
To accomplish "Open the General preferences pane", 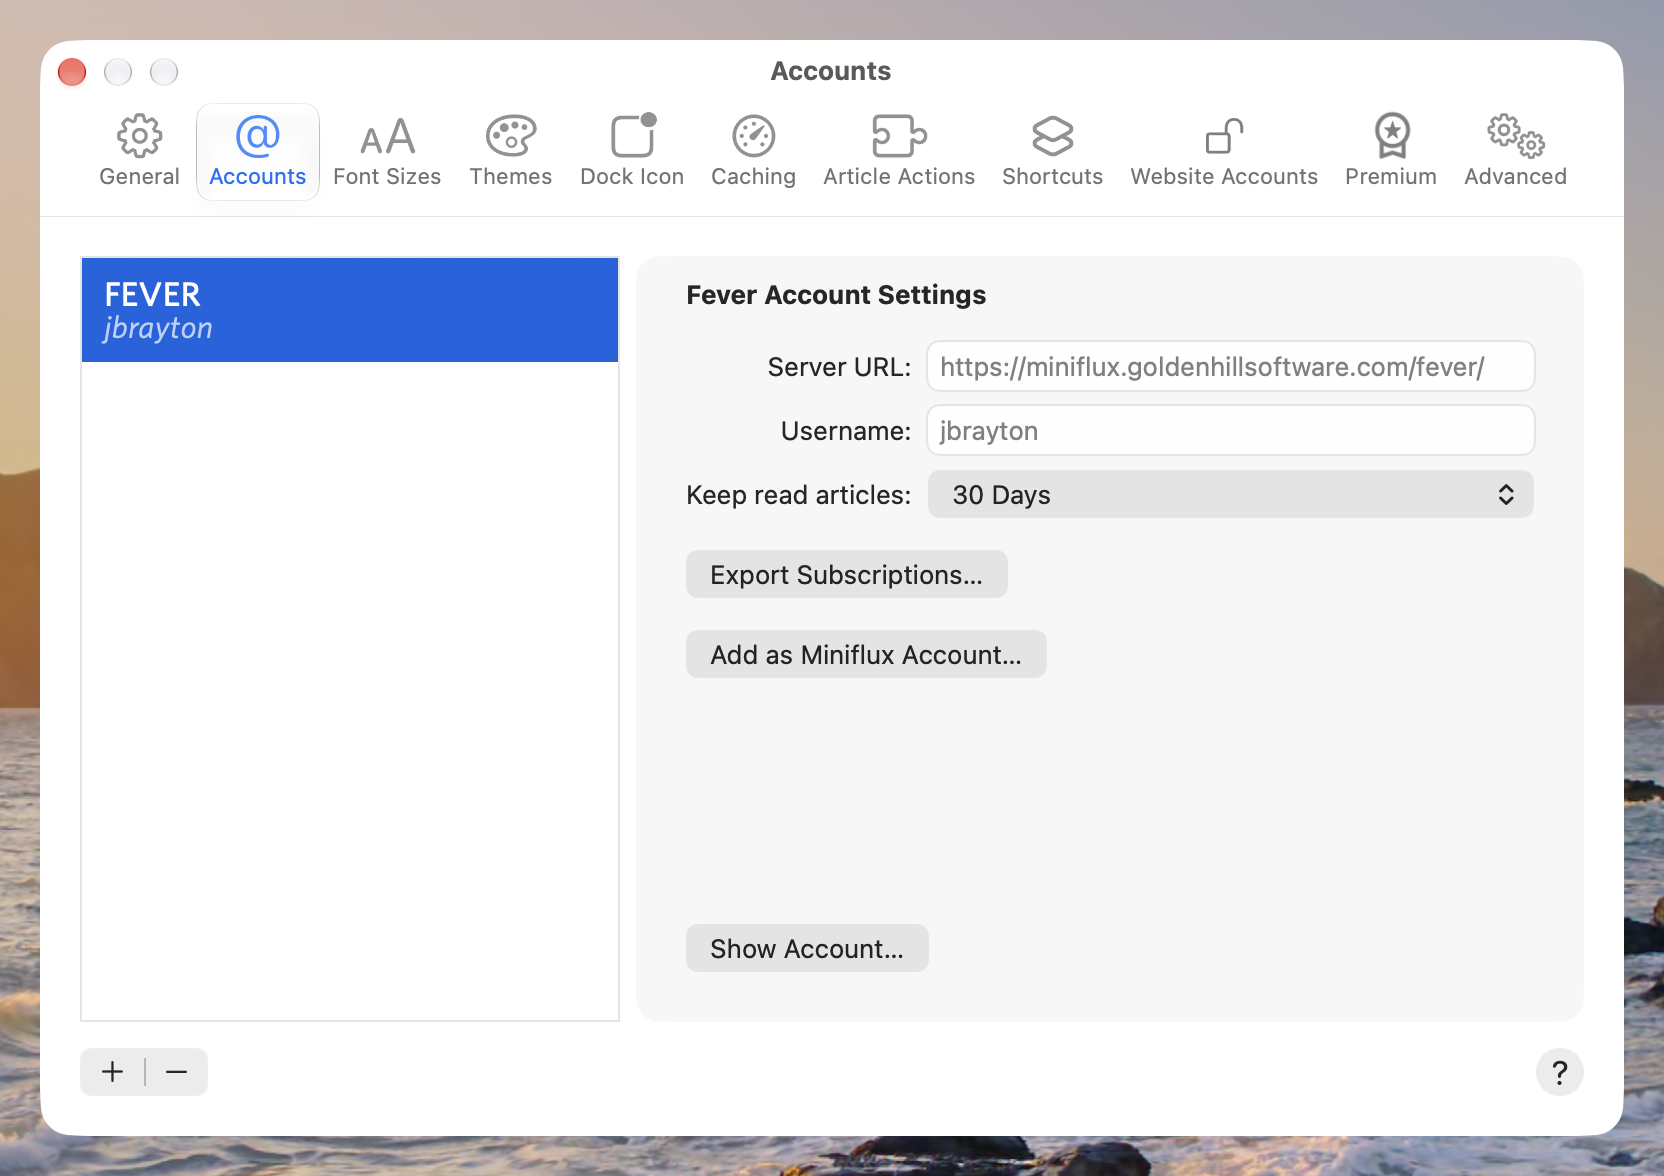I will tap(139, 152).
